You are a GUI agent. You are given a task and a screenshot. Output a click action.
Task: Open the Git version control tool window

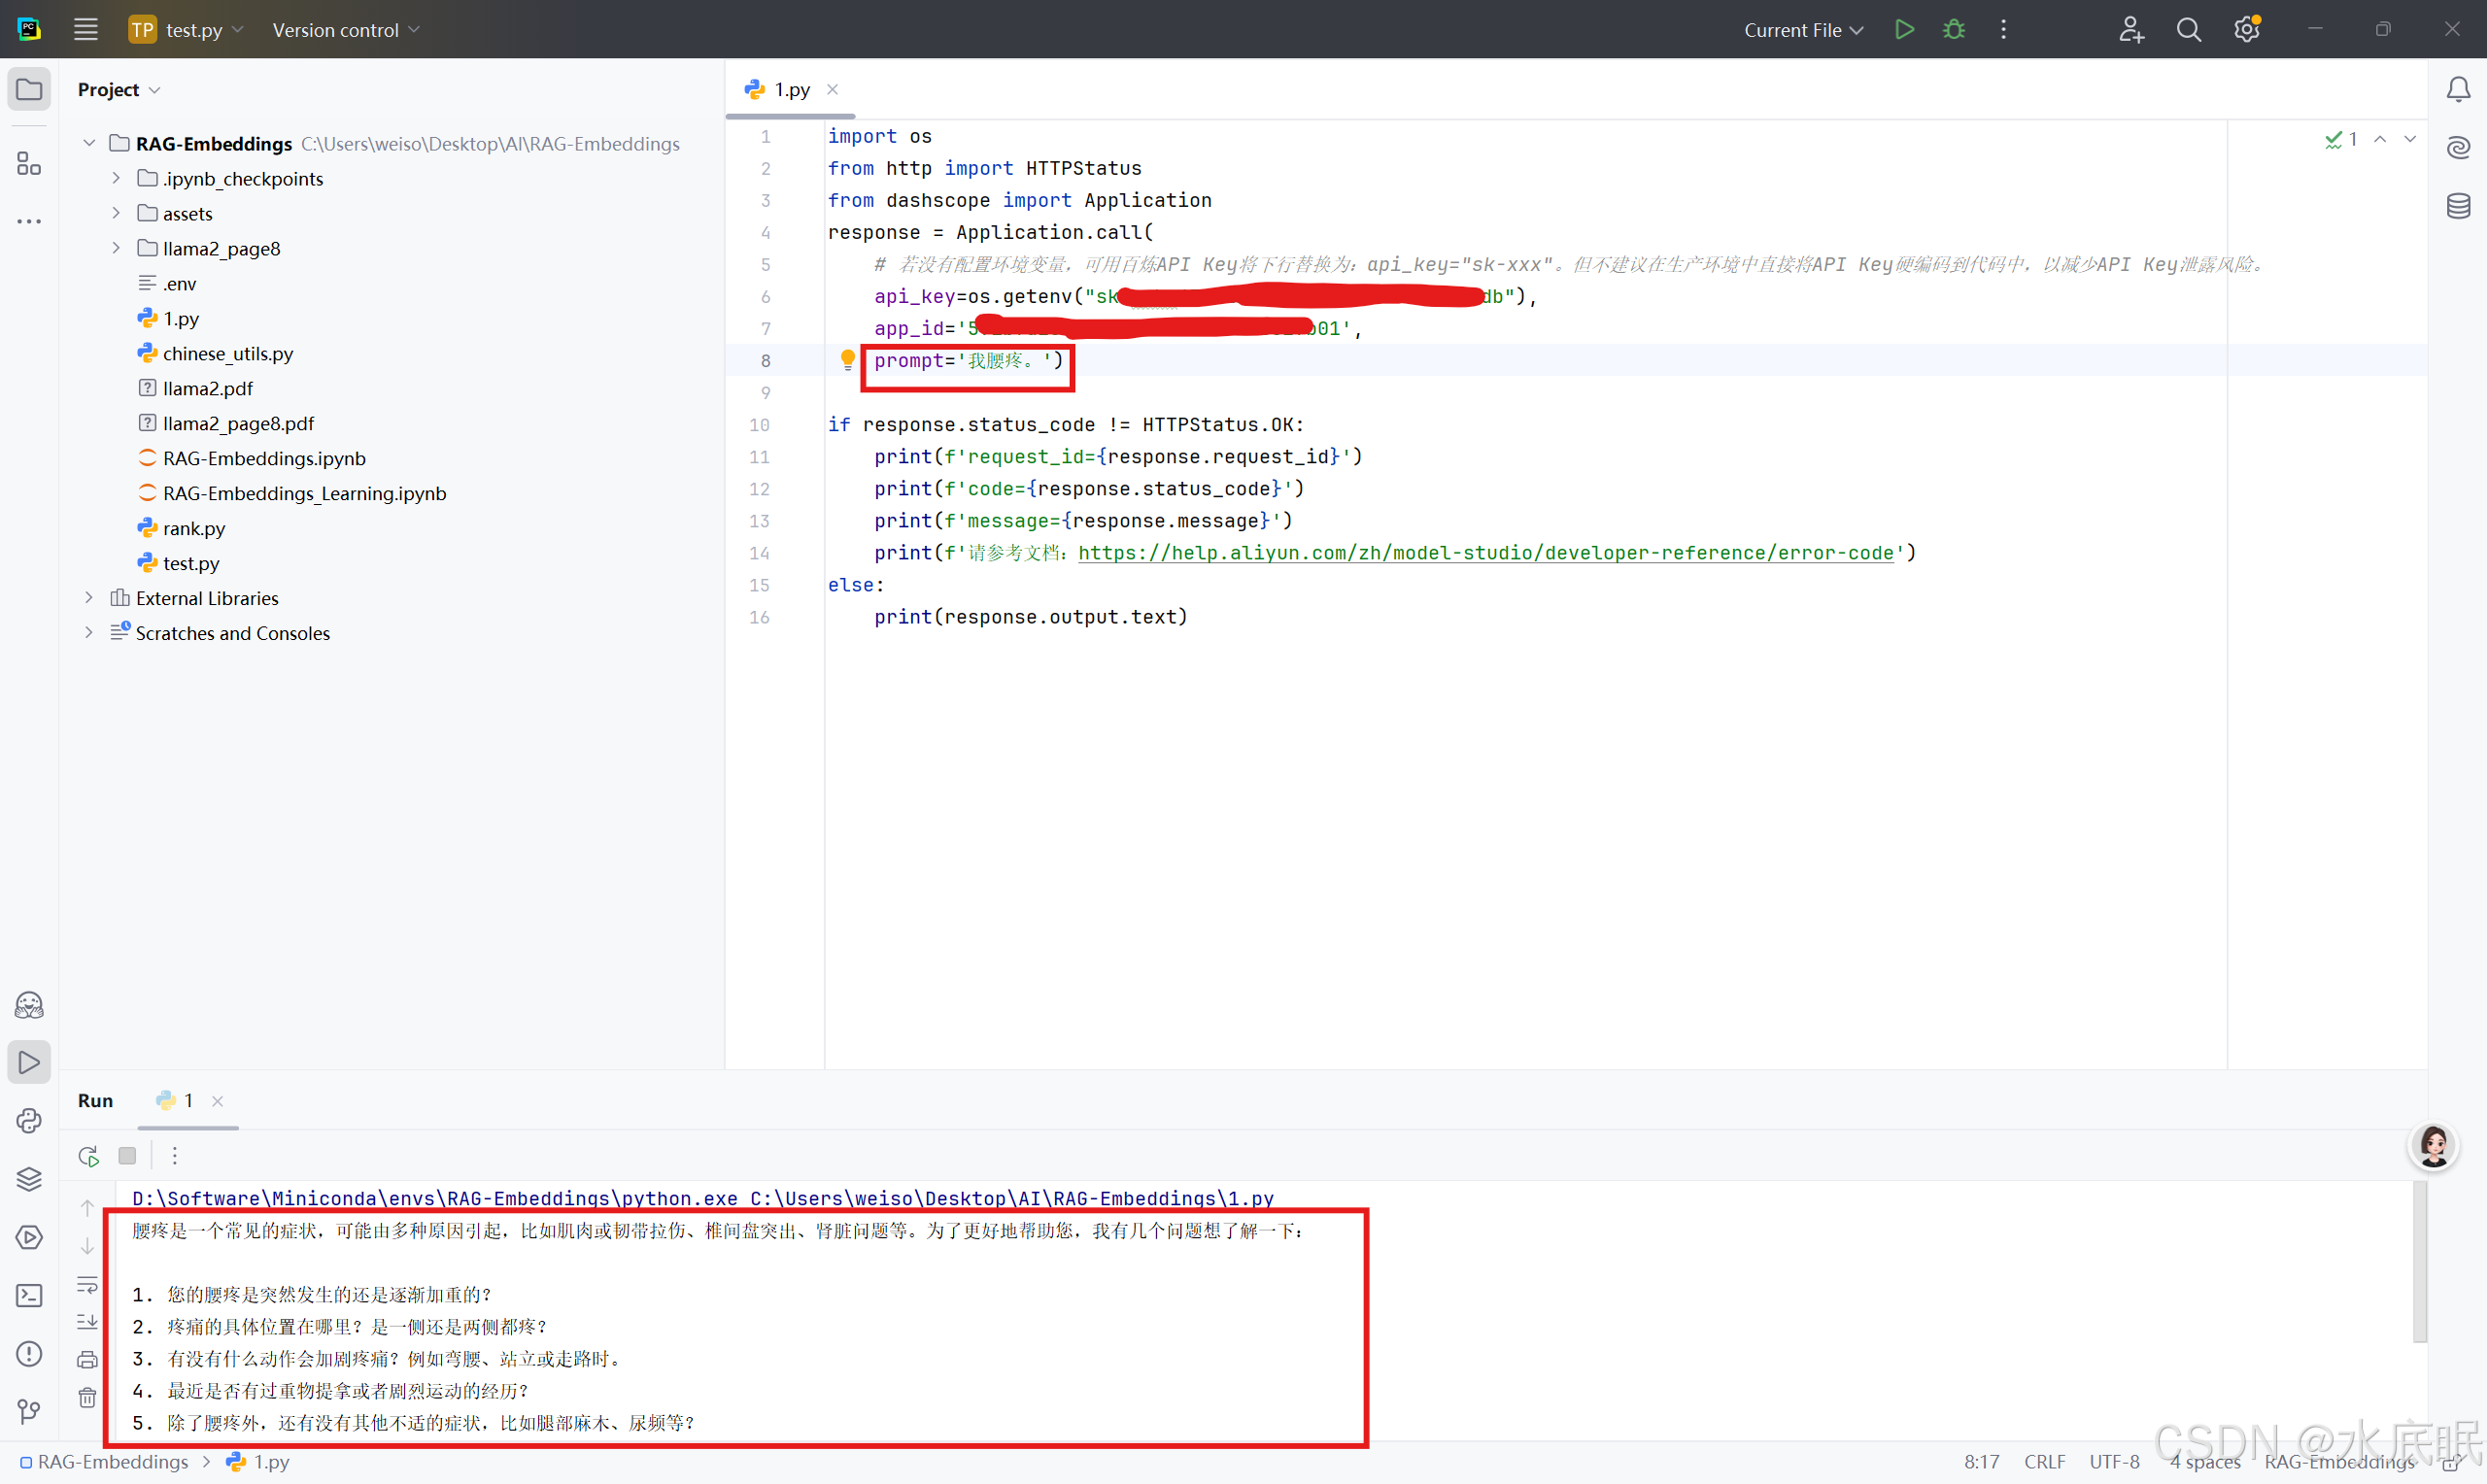29,1411
